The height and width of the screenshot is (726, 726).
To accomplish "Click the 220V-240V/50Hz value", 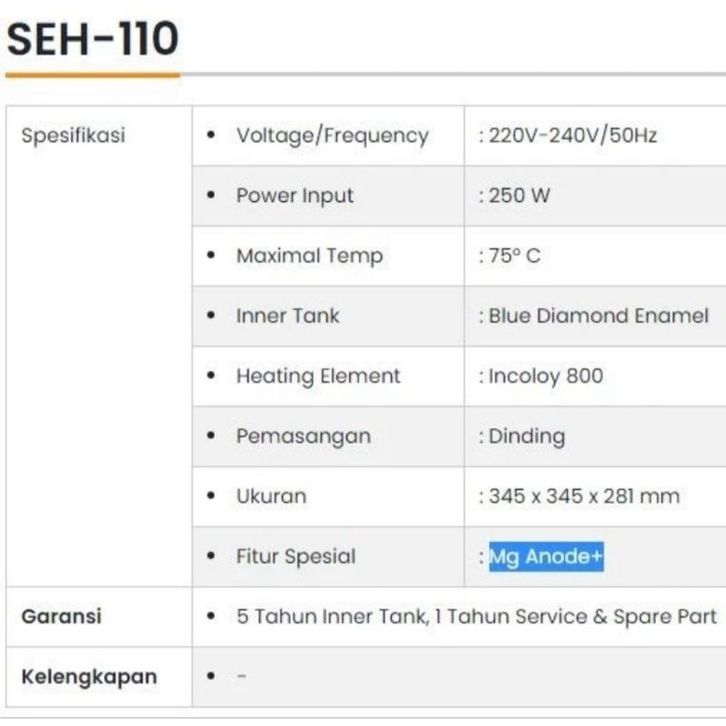I will tap(572, 136).
